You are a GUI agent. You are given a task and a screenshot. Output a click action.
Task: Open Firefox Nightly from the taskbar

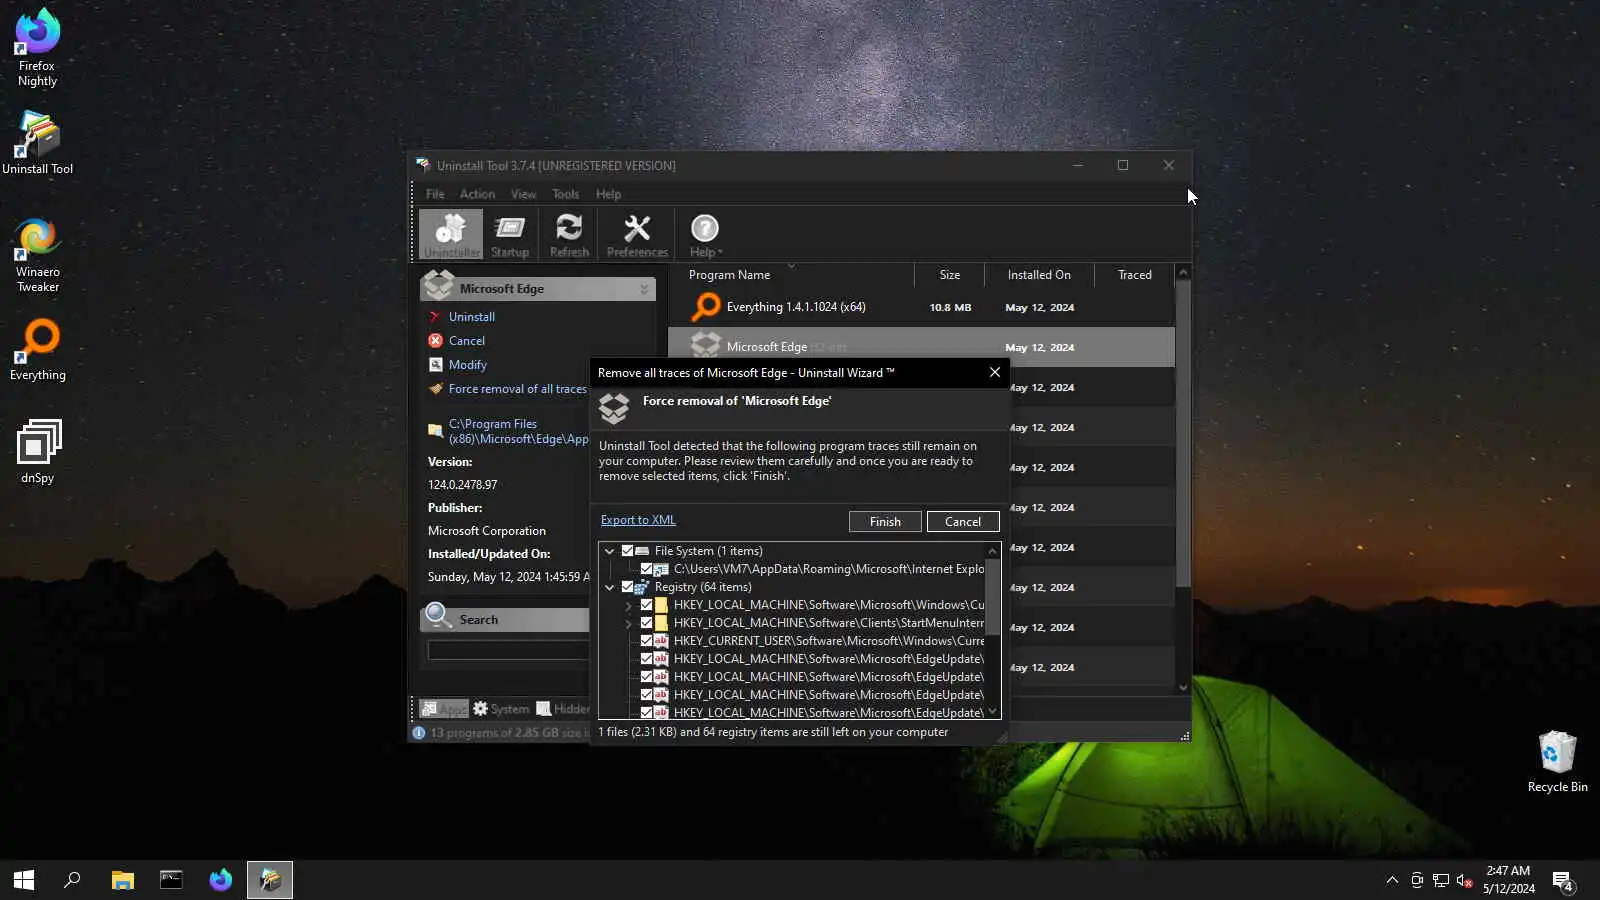[221, 880]
